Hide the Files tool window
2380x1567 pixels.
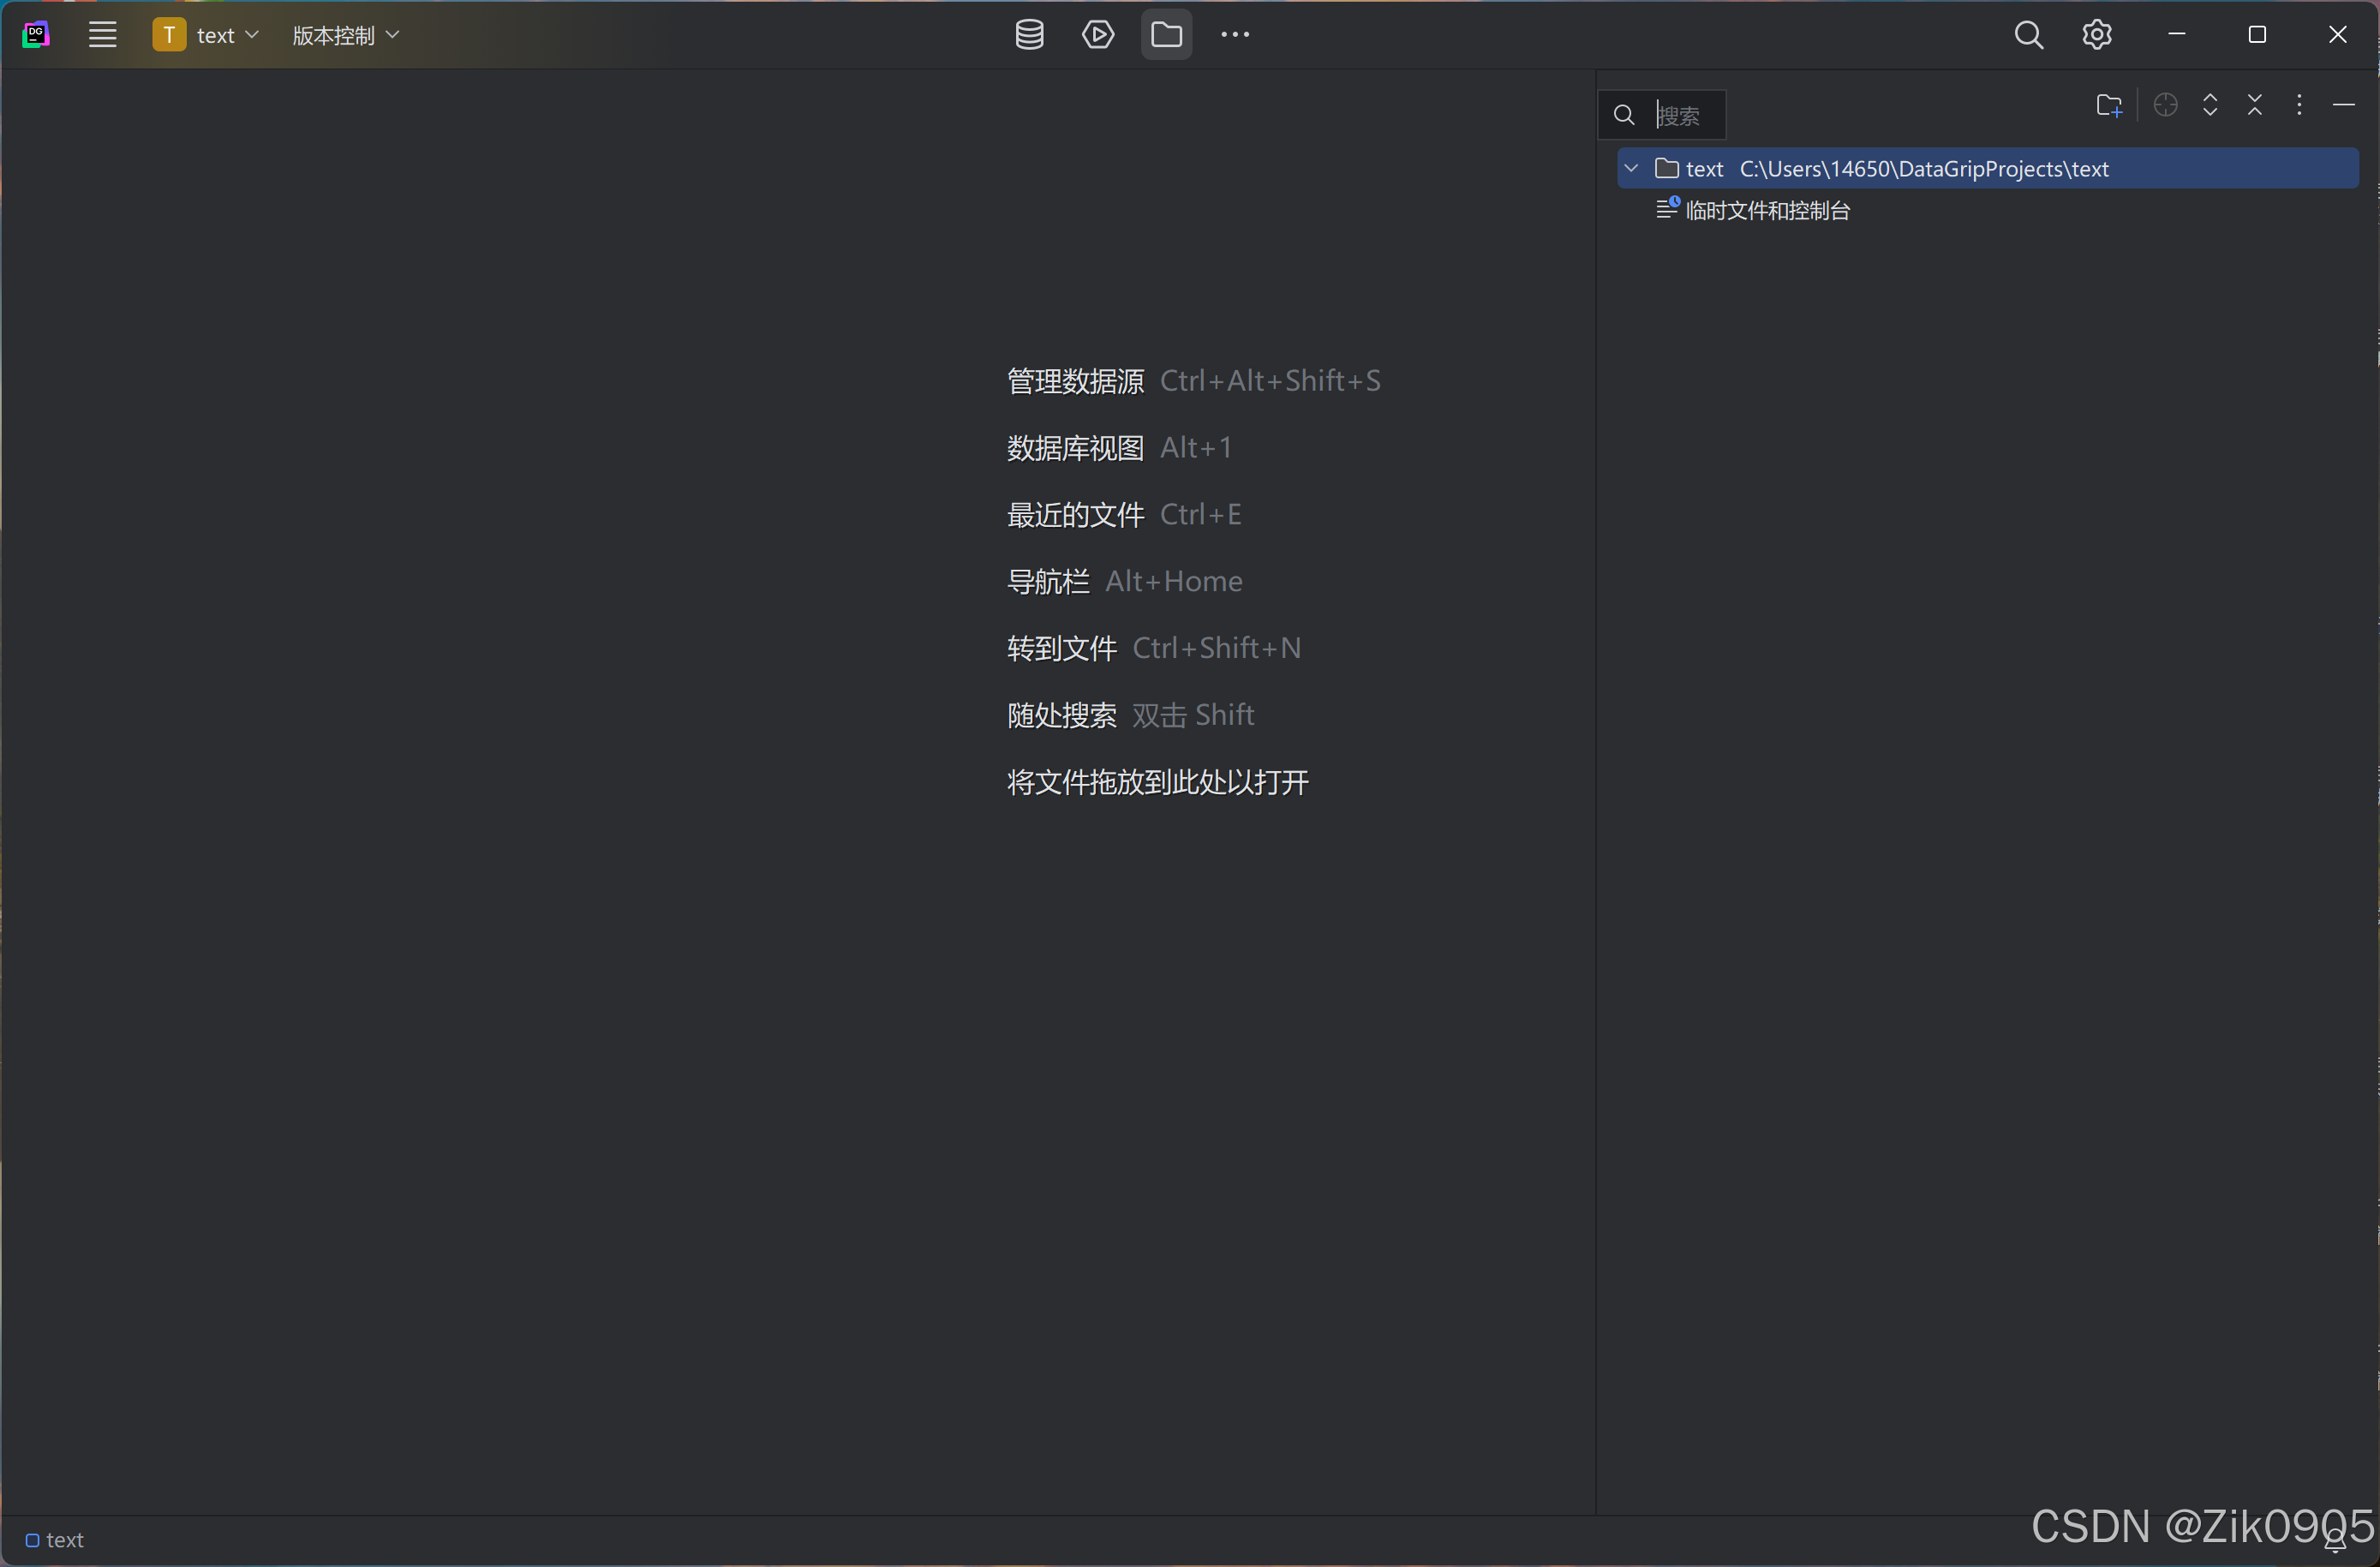tap(2344, 105)
